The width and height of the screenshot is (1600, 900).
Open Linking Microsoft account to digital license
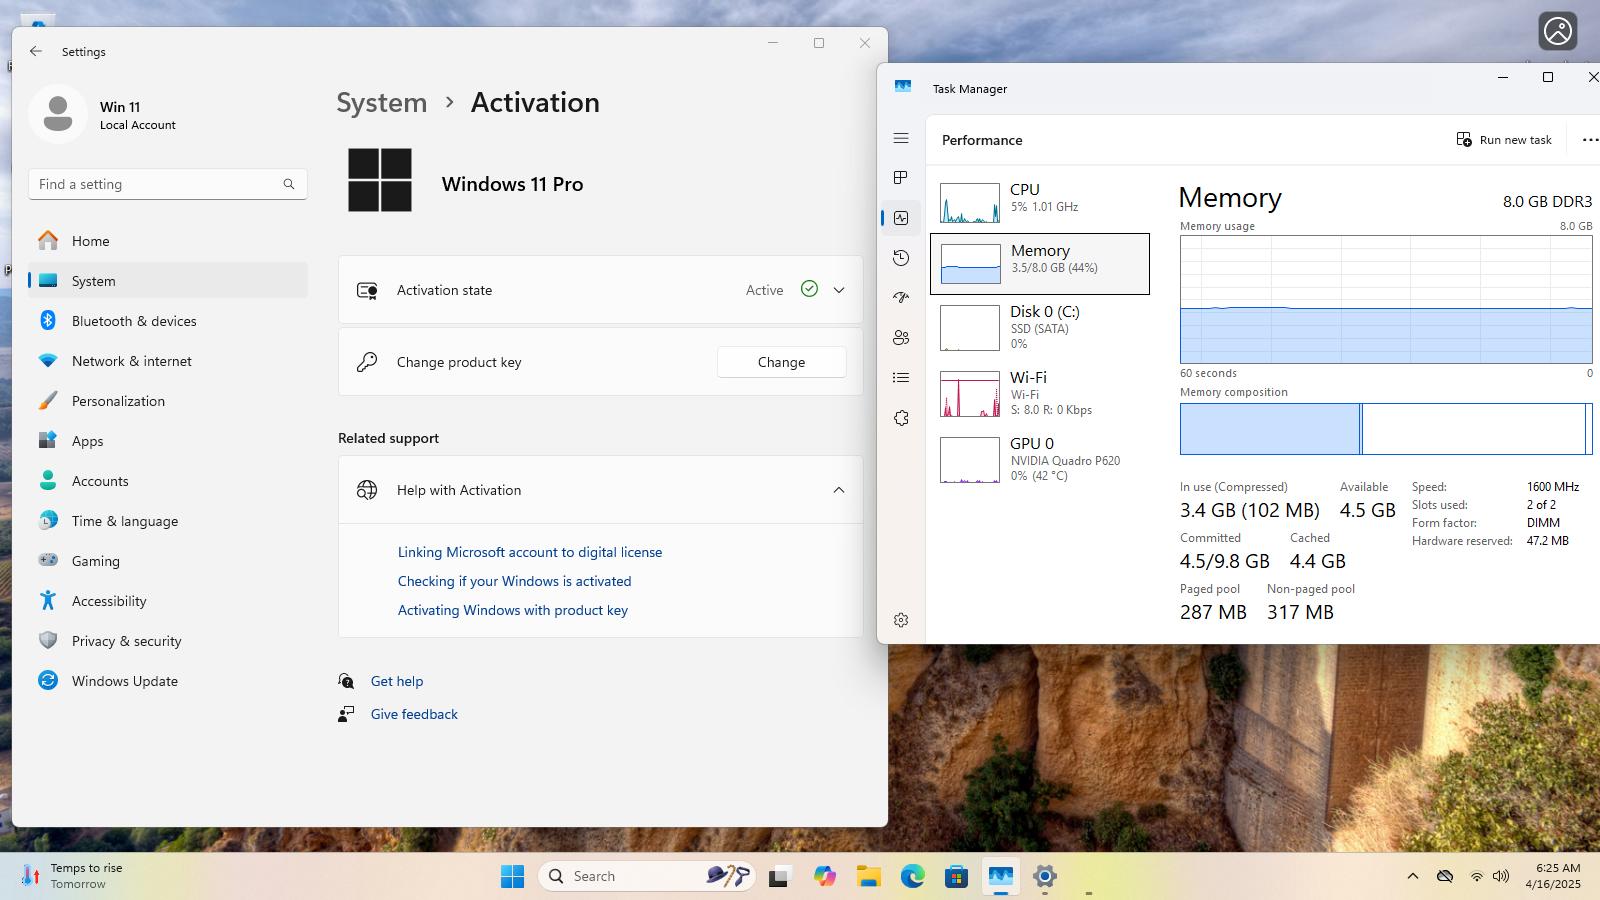tap(530, 552)
